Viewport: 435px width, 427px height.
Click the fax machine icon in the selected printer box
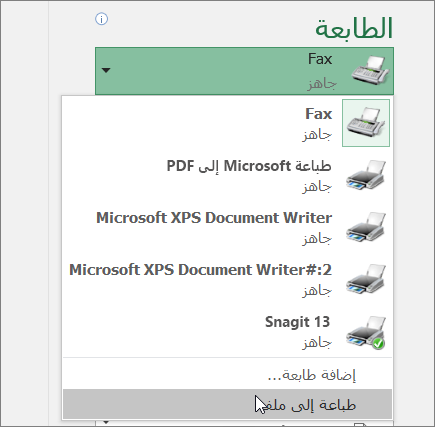tap(370, 70)
